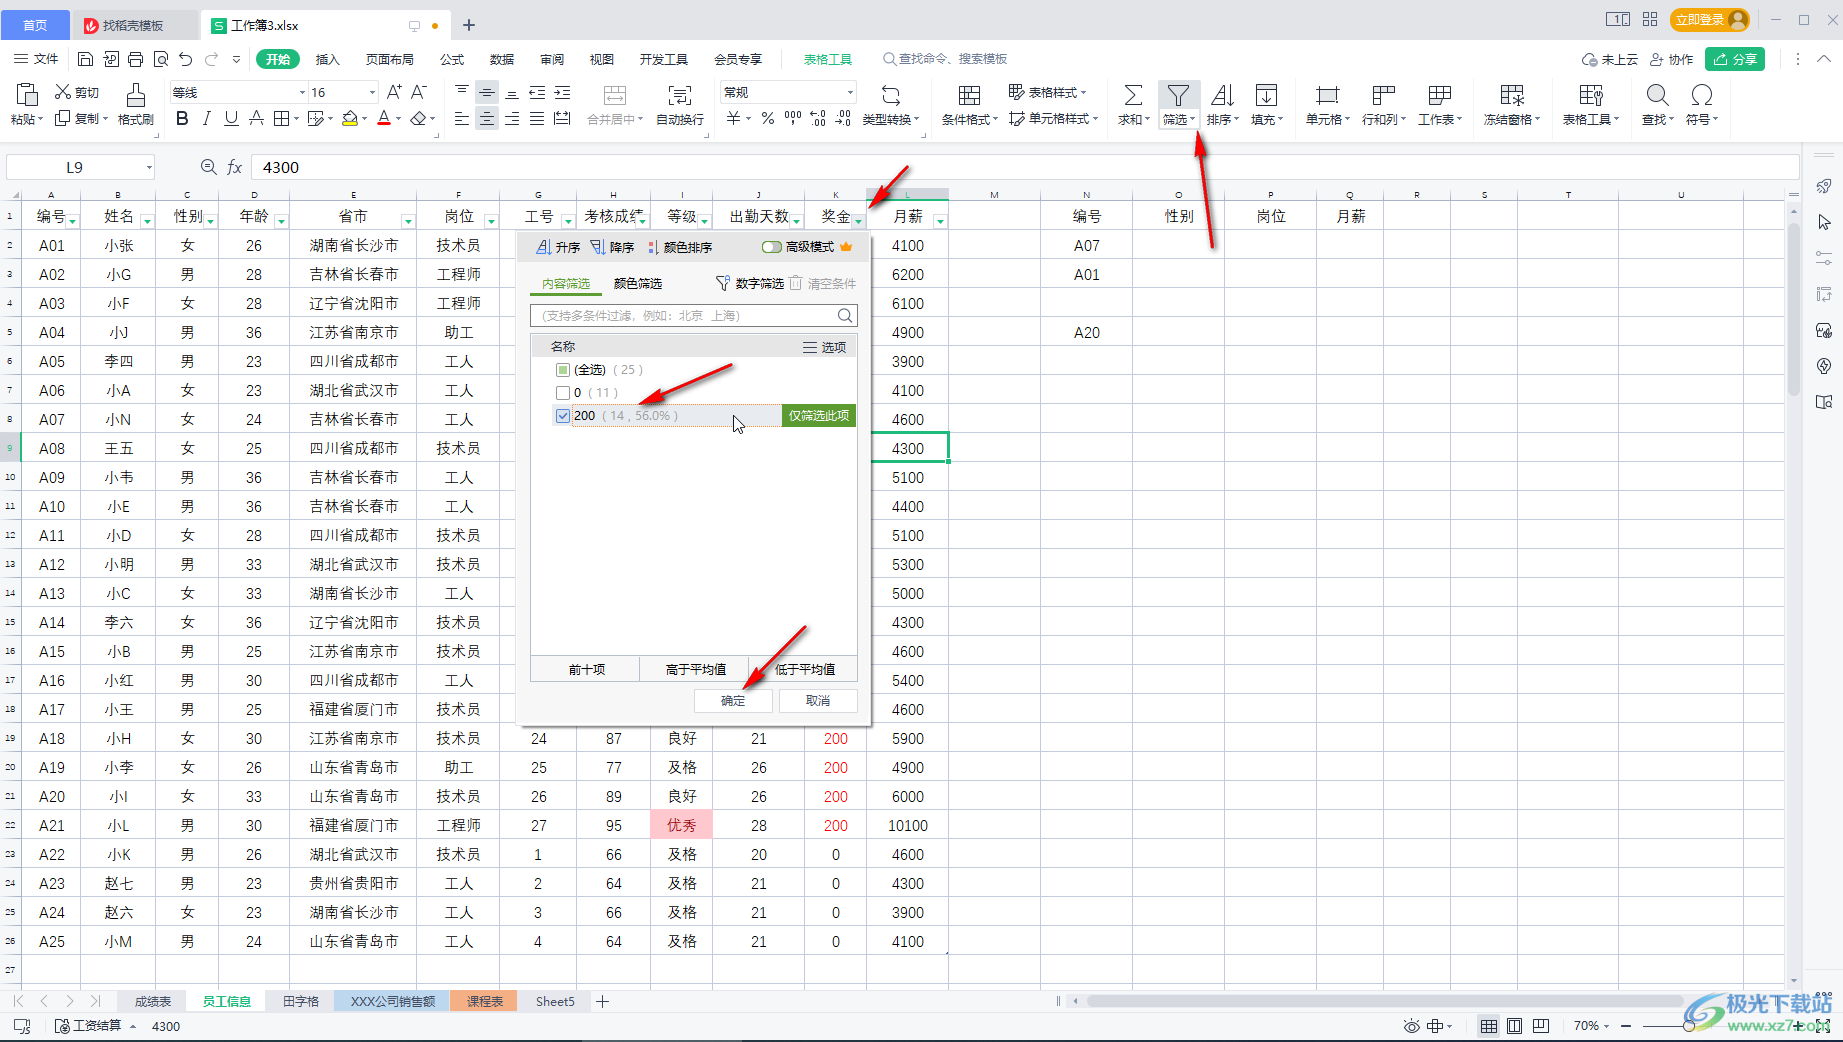Click the Ascending (升序) sort in filter popup
This screenshot has width=1843, height=1042.
click(558, 247)
